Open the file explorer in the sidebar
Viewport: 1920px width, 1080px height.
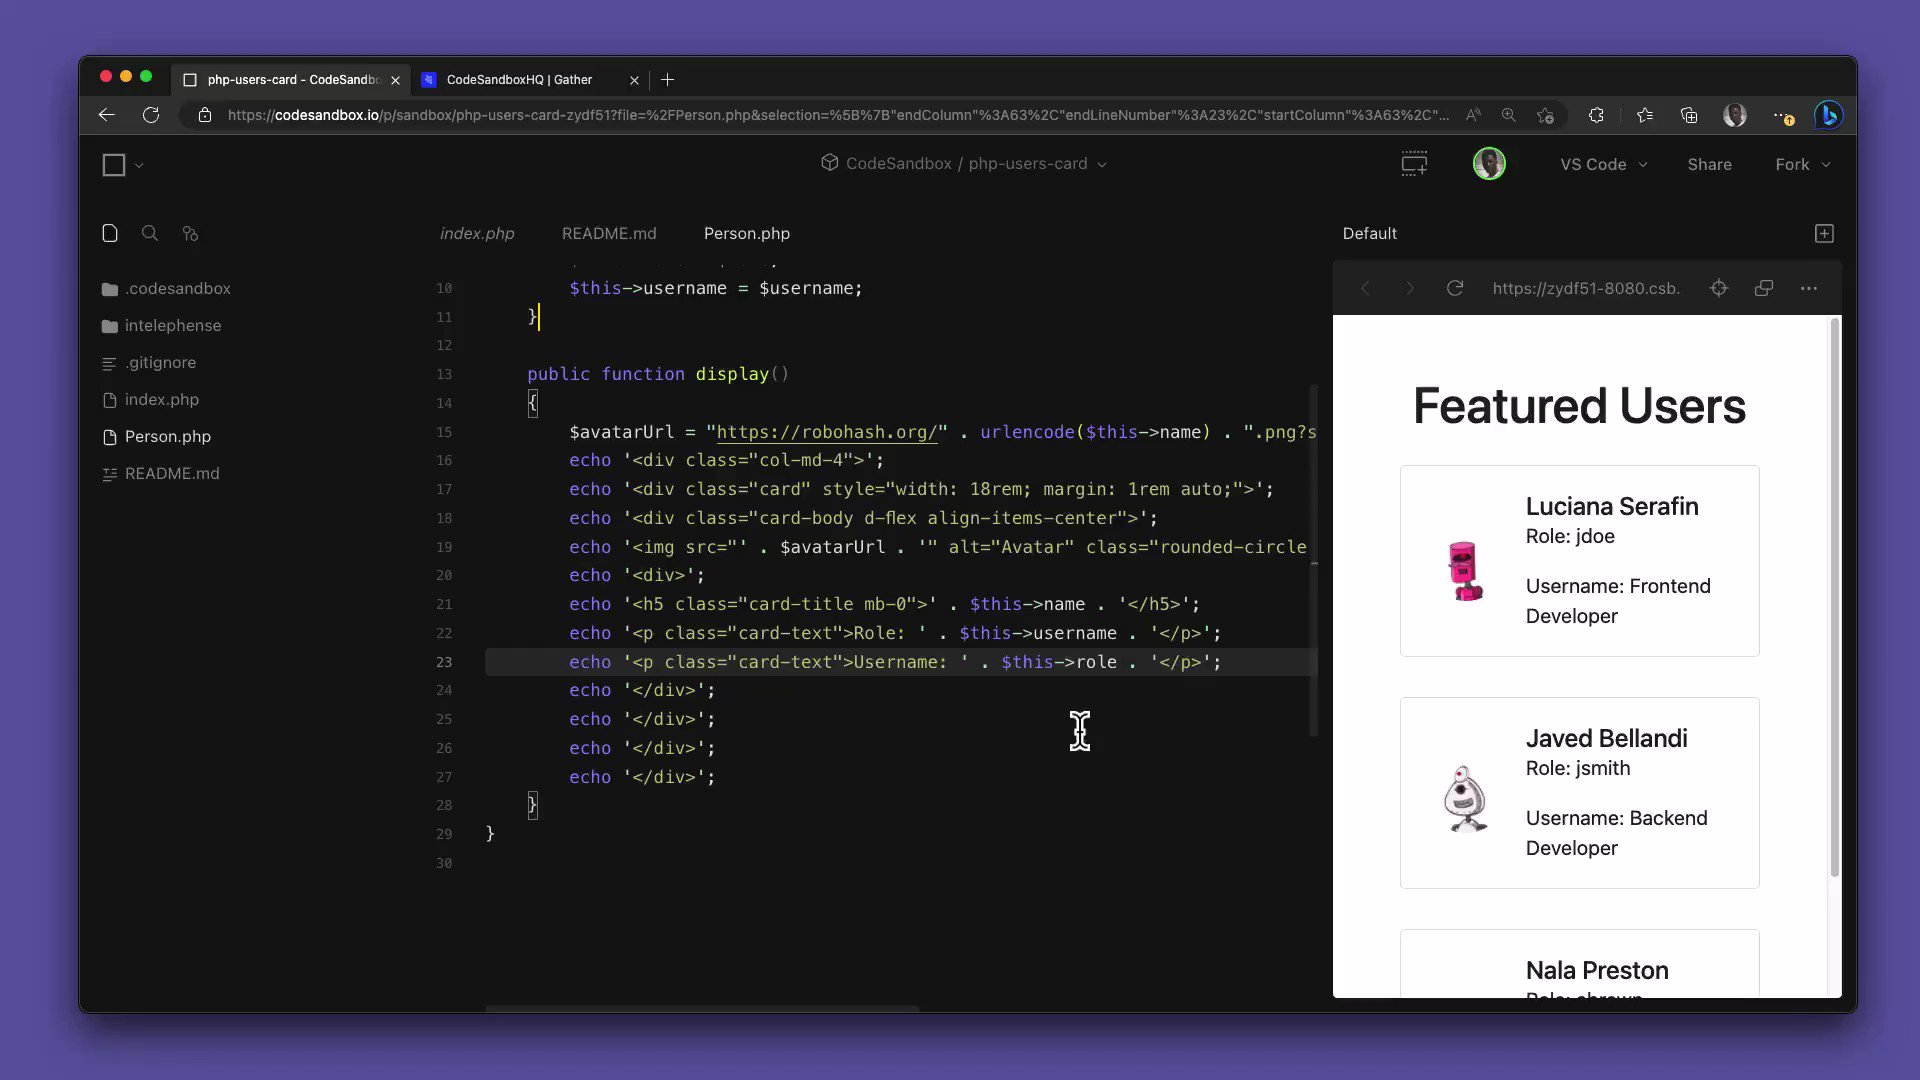(110, 233)
